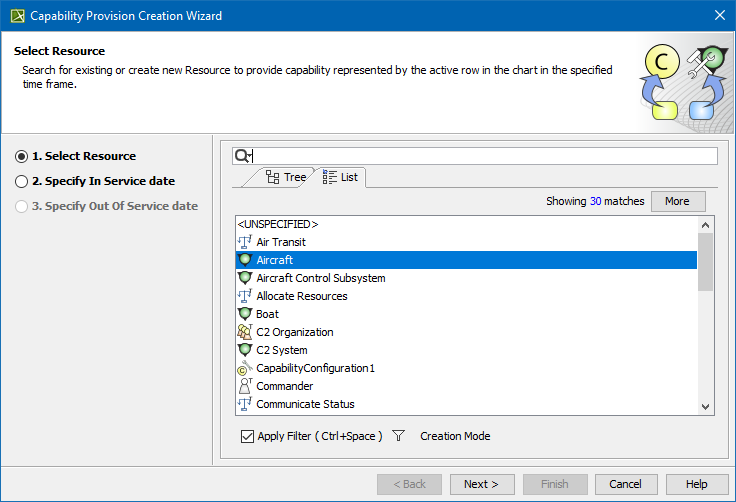
Task: Uncheck the Apply Filter checkbox
Action: point(247,436)
